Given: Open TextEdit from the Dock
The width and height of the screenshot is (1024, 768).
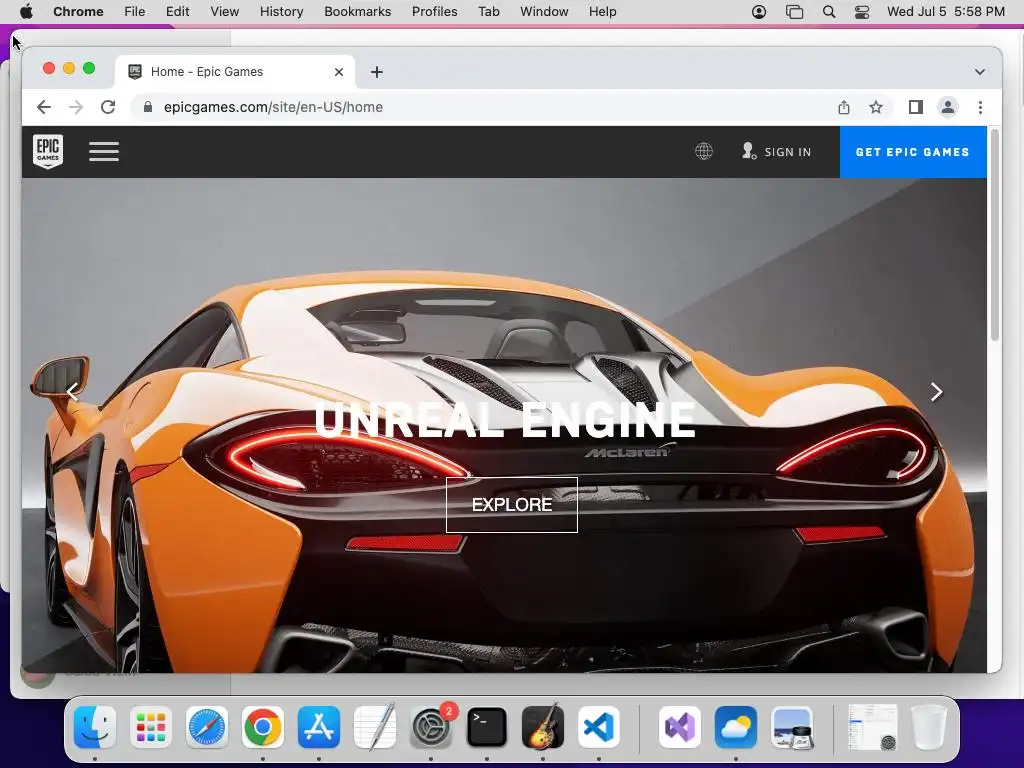Looking at the screenshot, I should click(375, 726).
